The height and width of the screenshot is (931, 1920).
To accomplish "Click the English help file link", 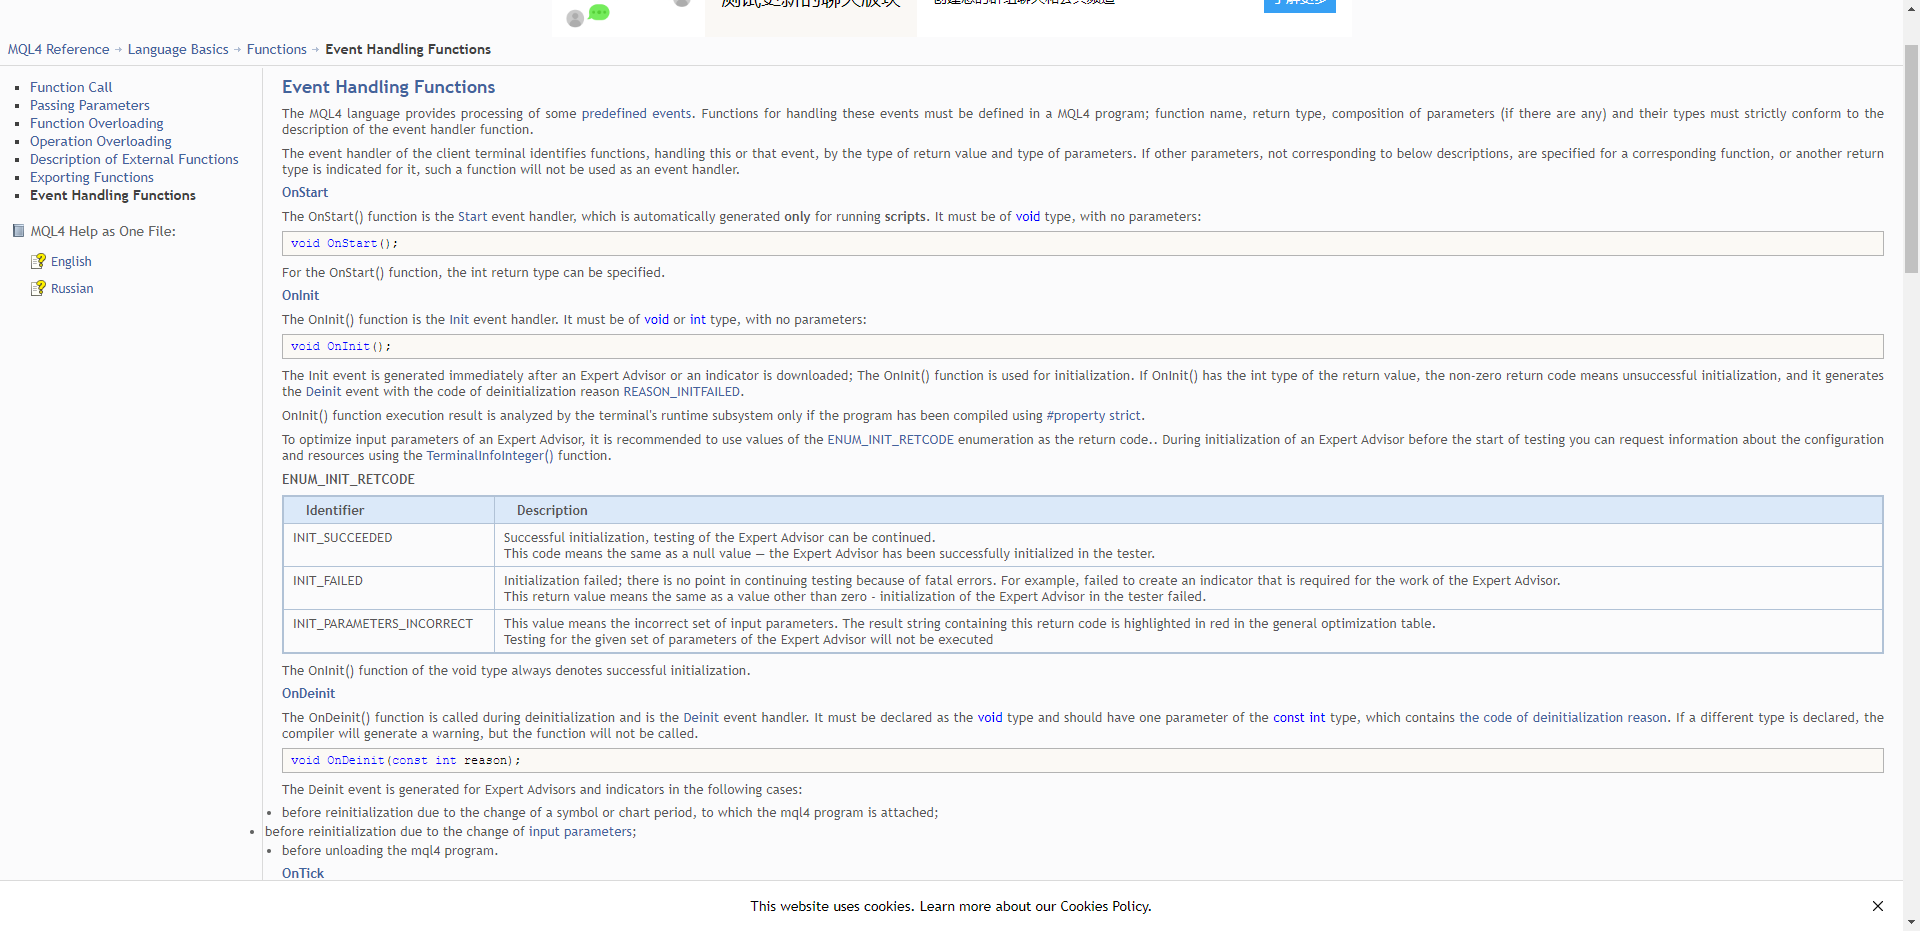I will tap(71, 261).
